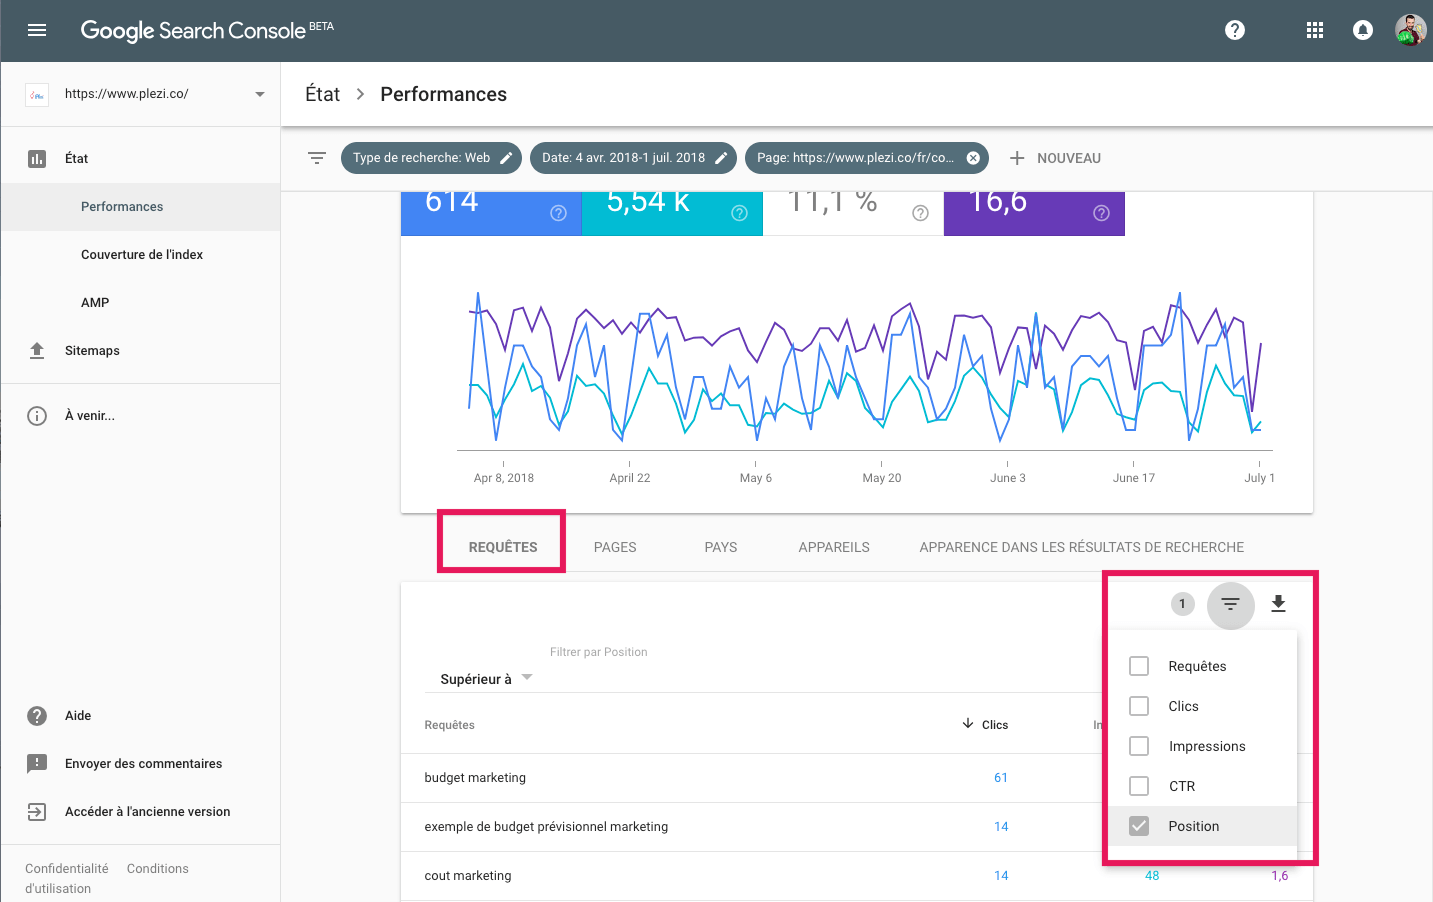The width and height of the screenshot is (1433, 902).
Task: Click the plezi.co site favicon
Action: point(37,95)
